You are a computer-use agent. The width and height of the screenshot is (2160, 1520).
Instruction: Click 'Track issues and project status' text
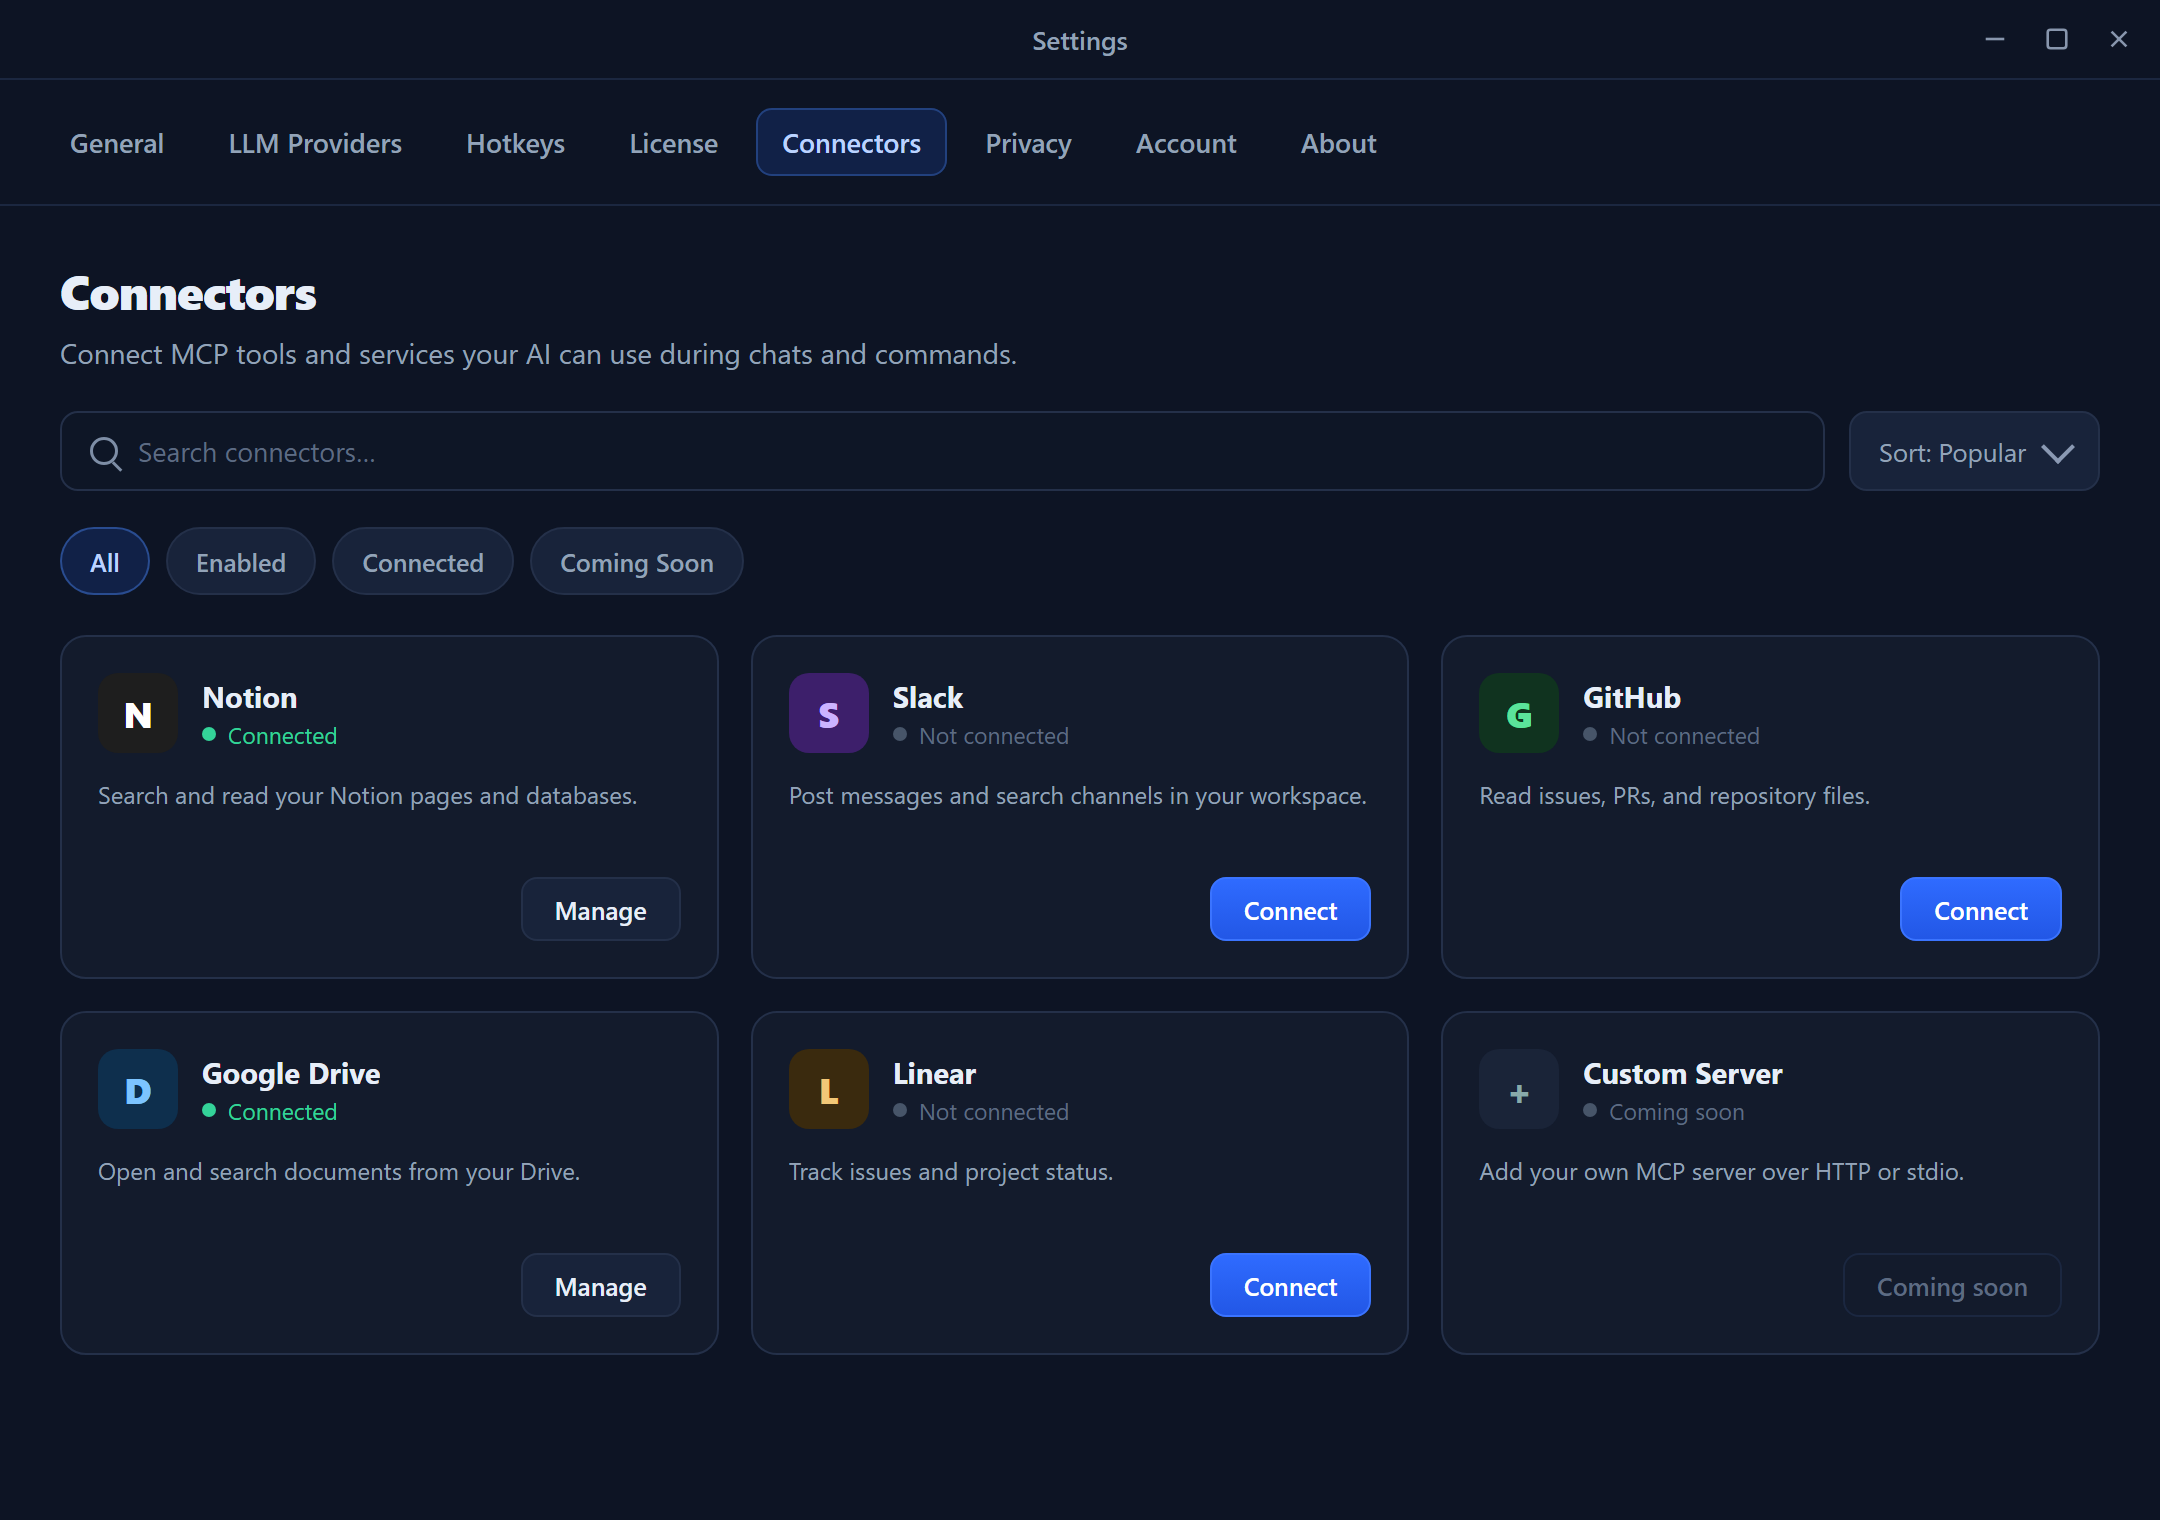pyautogui.click(x=951, y=1172)
